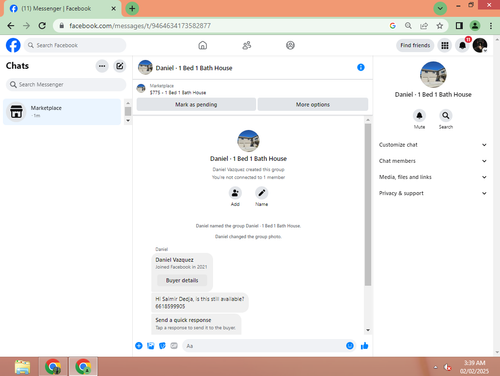The height and width of the screenshot is (376, 500).
Task: Click the Google icon in address bar
Action: 393,26
